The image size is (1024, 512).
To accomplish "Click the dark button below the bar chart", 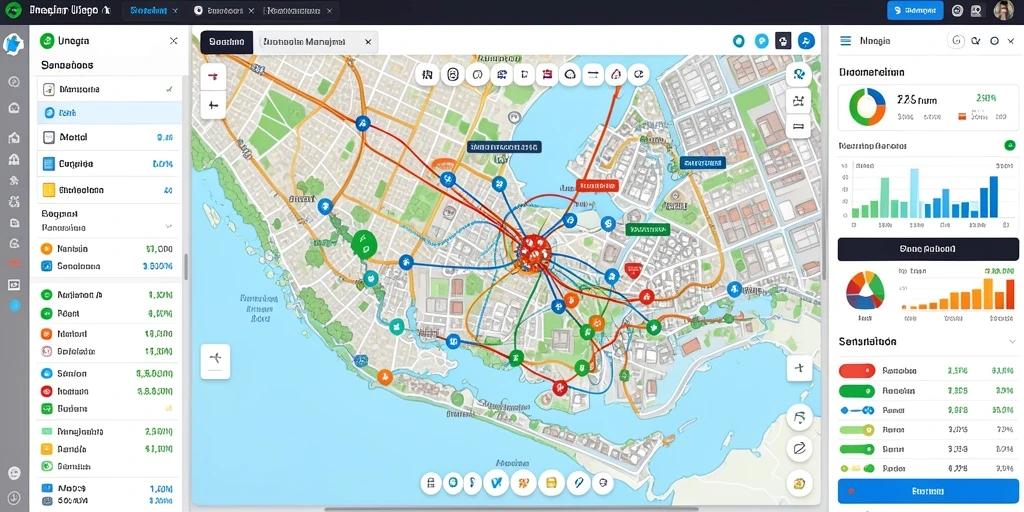I will (928, 249).
